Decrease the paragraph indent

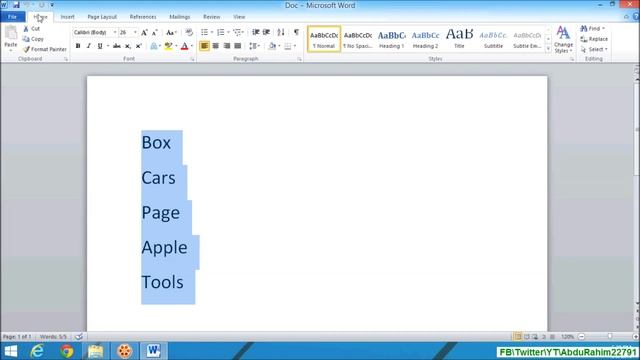tap(256, 32)
